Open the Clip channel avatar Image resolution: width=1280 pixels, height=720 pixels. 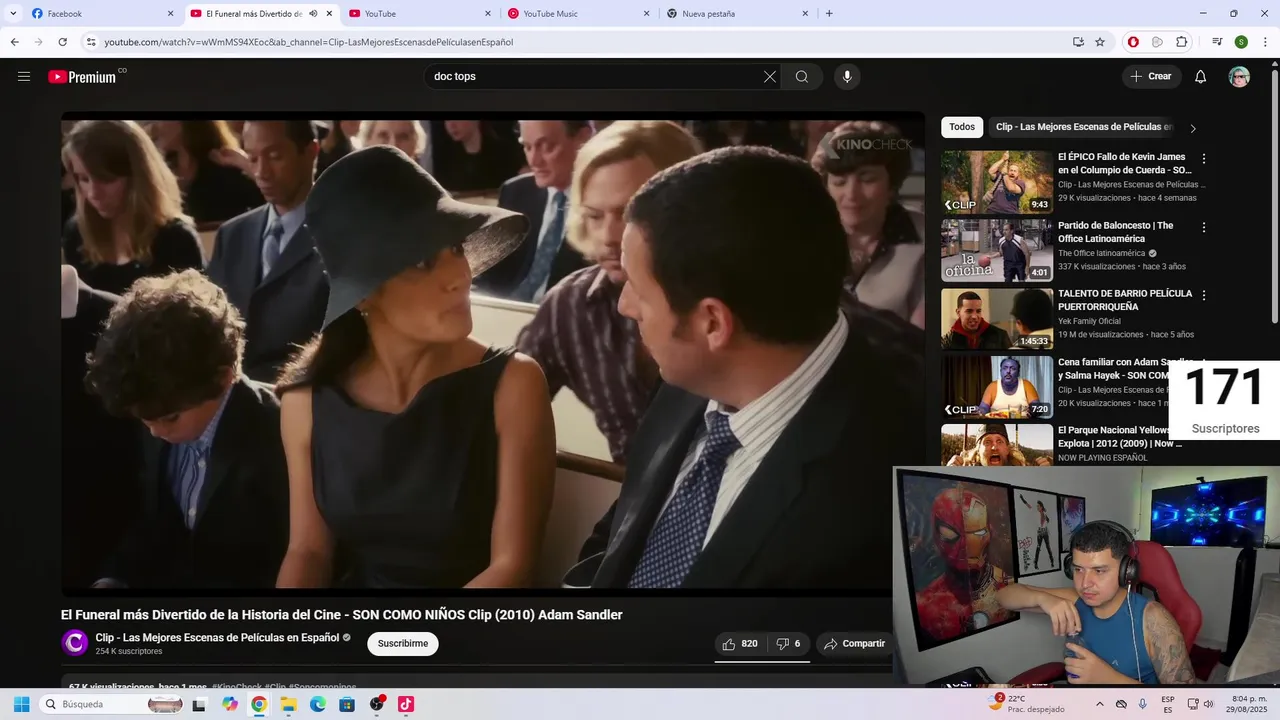click(x=75, y=643)
